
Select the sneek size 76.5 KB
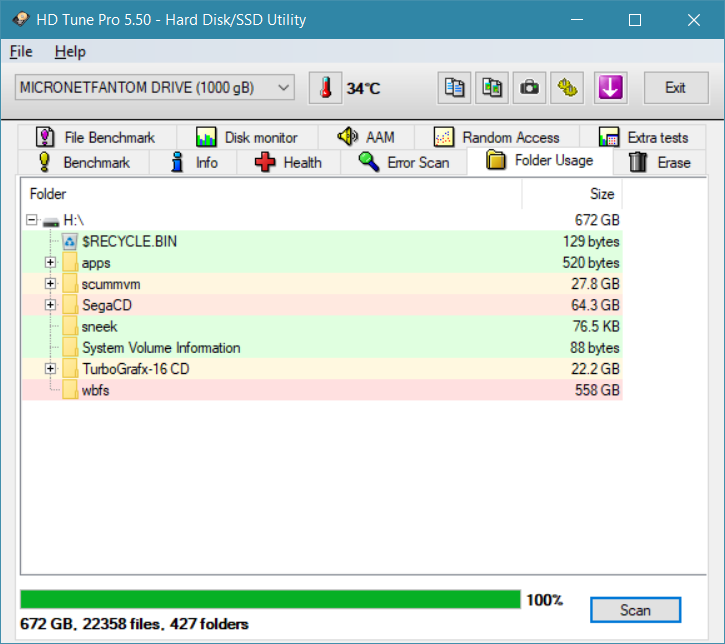point(596,326)
